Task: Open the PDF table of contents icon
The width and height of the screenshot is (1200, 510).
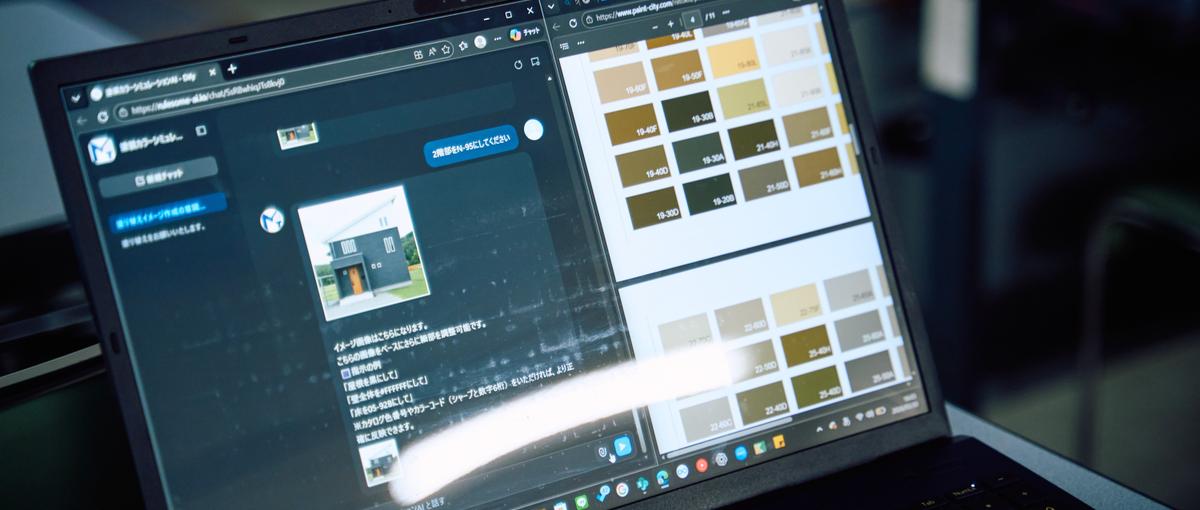Action: click(565, 47)
